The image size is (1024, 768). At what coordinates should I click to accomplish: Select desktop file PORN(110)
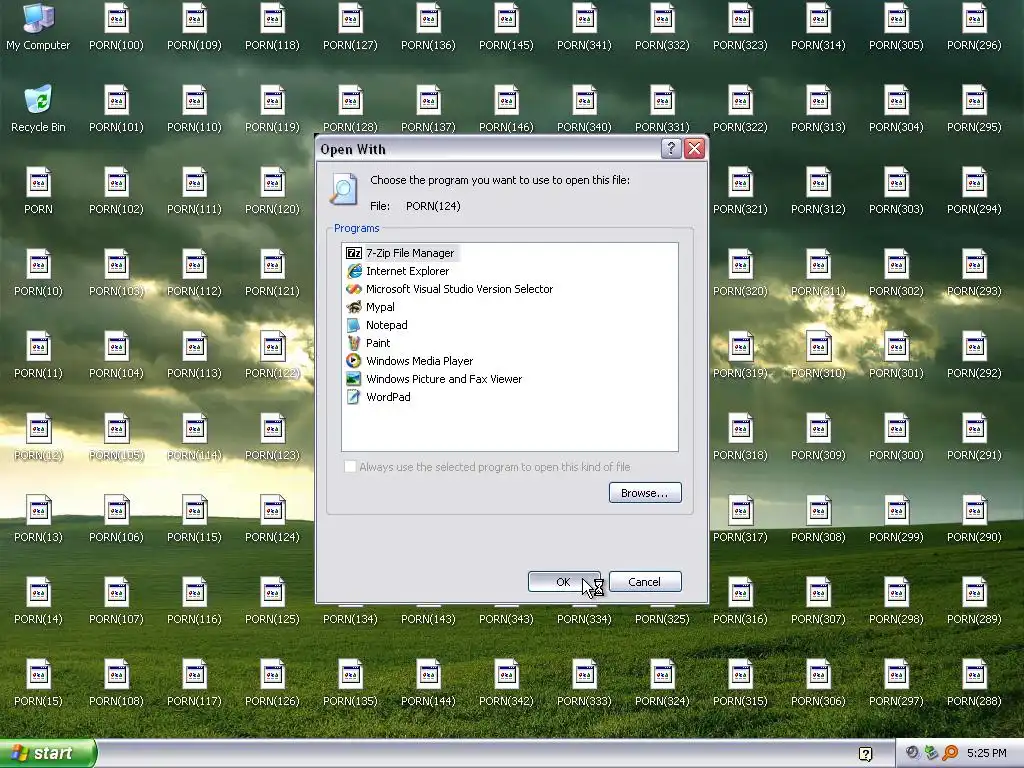[194, 109]
